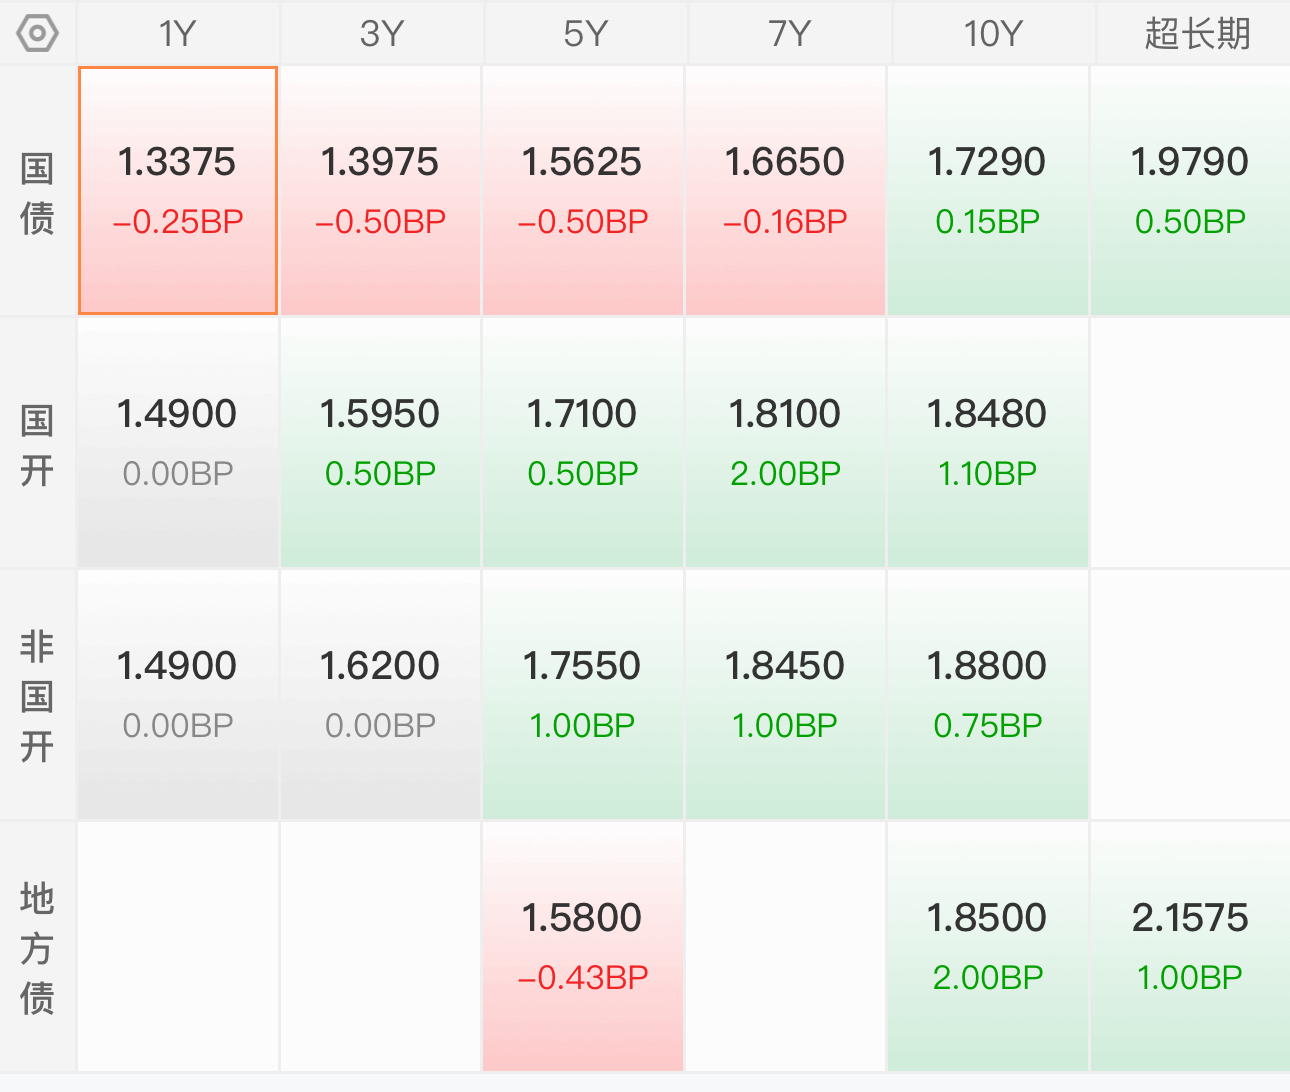Open the 国债 1Y cell showing 1.3375

(x=178, y=191)
